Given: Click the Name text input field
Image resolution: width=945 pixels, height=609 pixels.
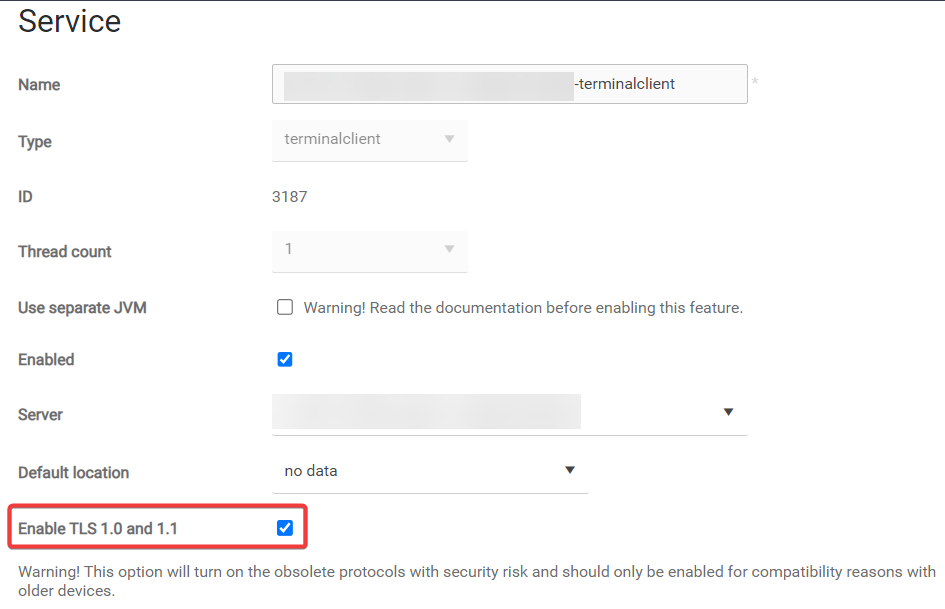Looking at the screenshot, I should tap(509, 84).
